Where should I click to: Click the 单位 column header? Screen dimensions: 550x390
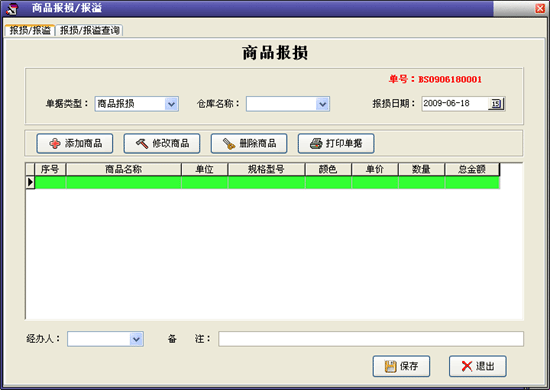point(204,169)
